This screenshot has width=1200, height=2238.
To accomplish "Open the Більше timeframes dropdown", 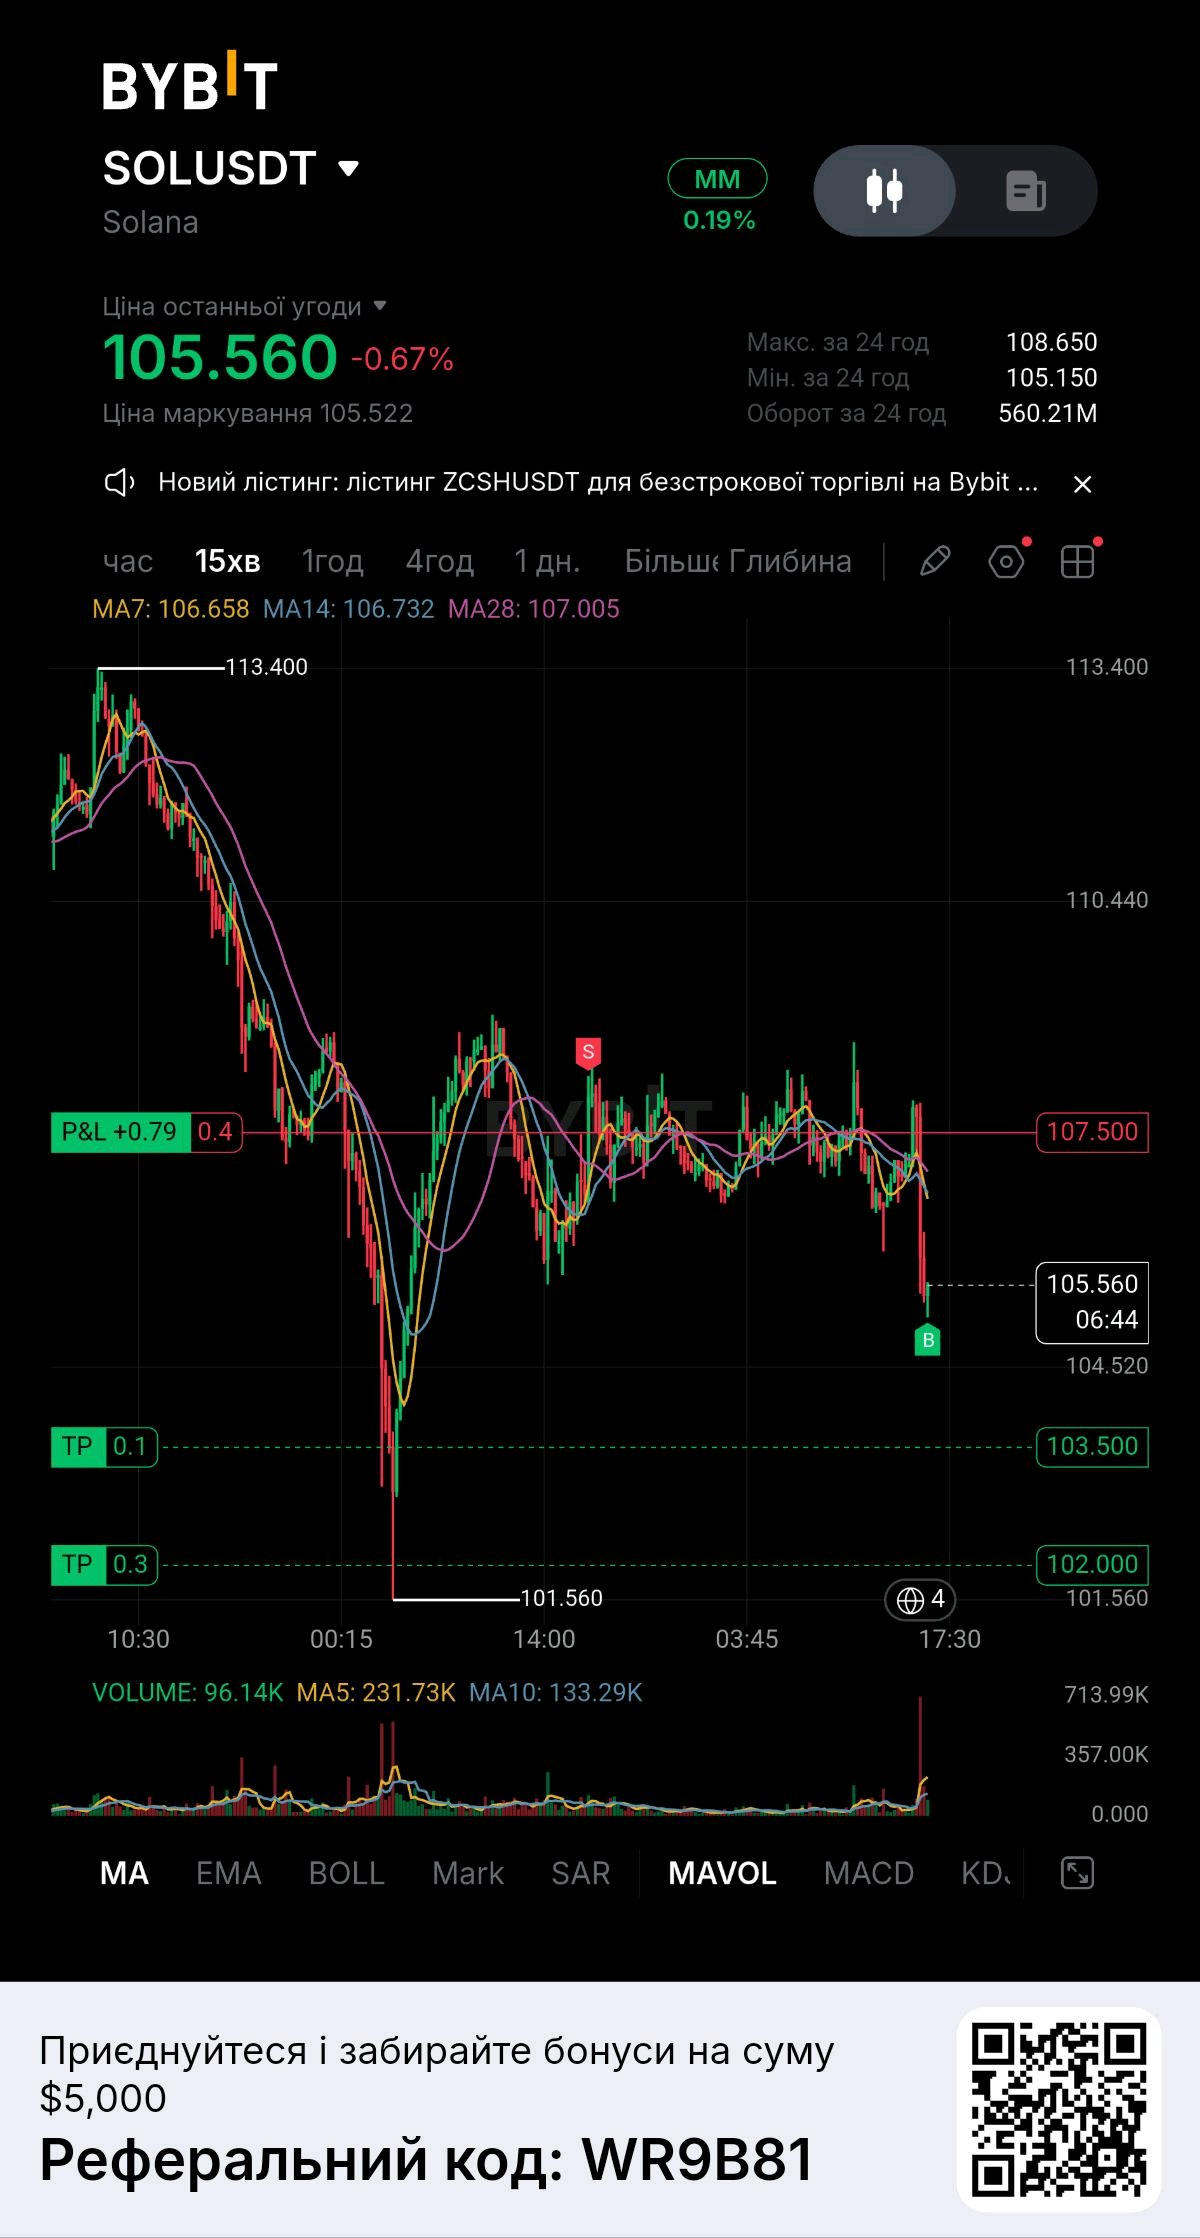I will point(670,561).
